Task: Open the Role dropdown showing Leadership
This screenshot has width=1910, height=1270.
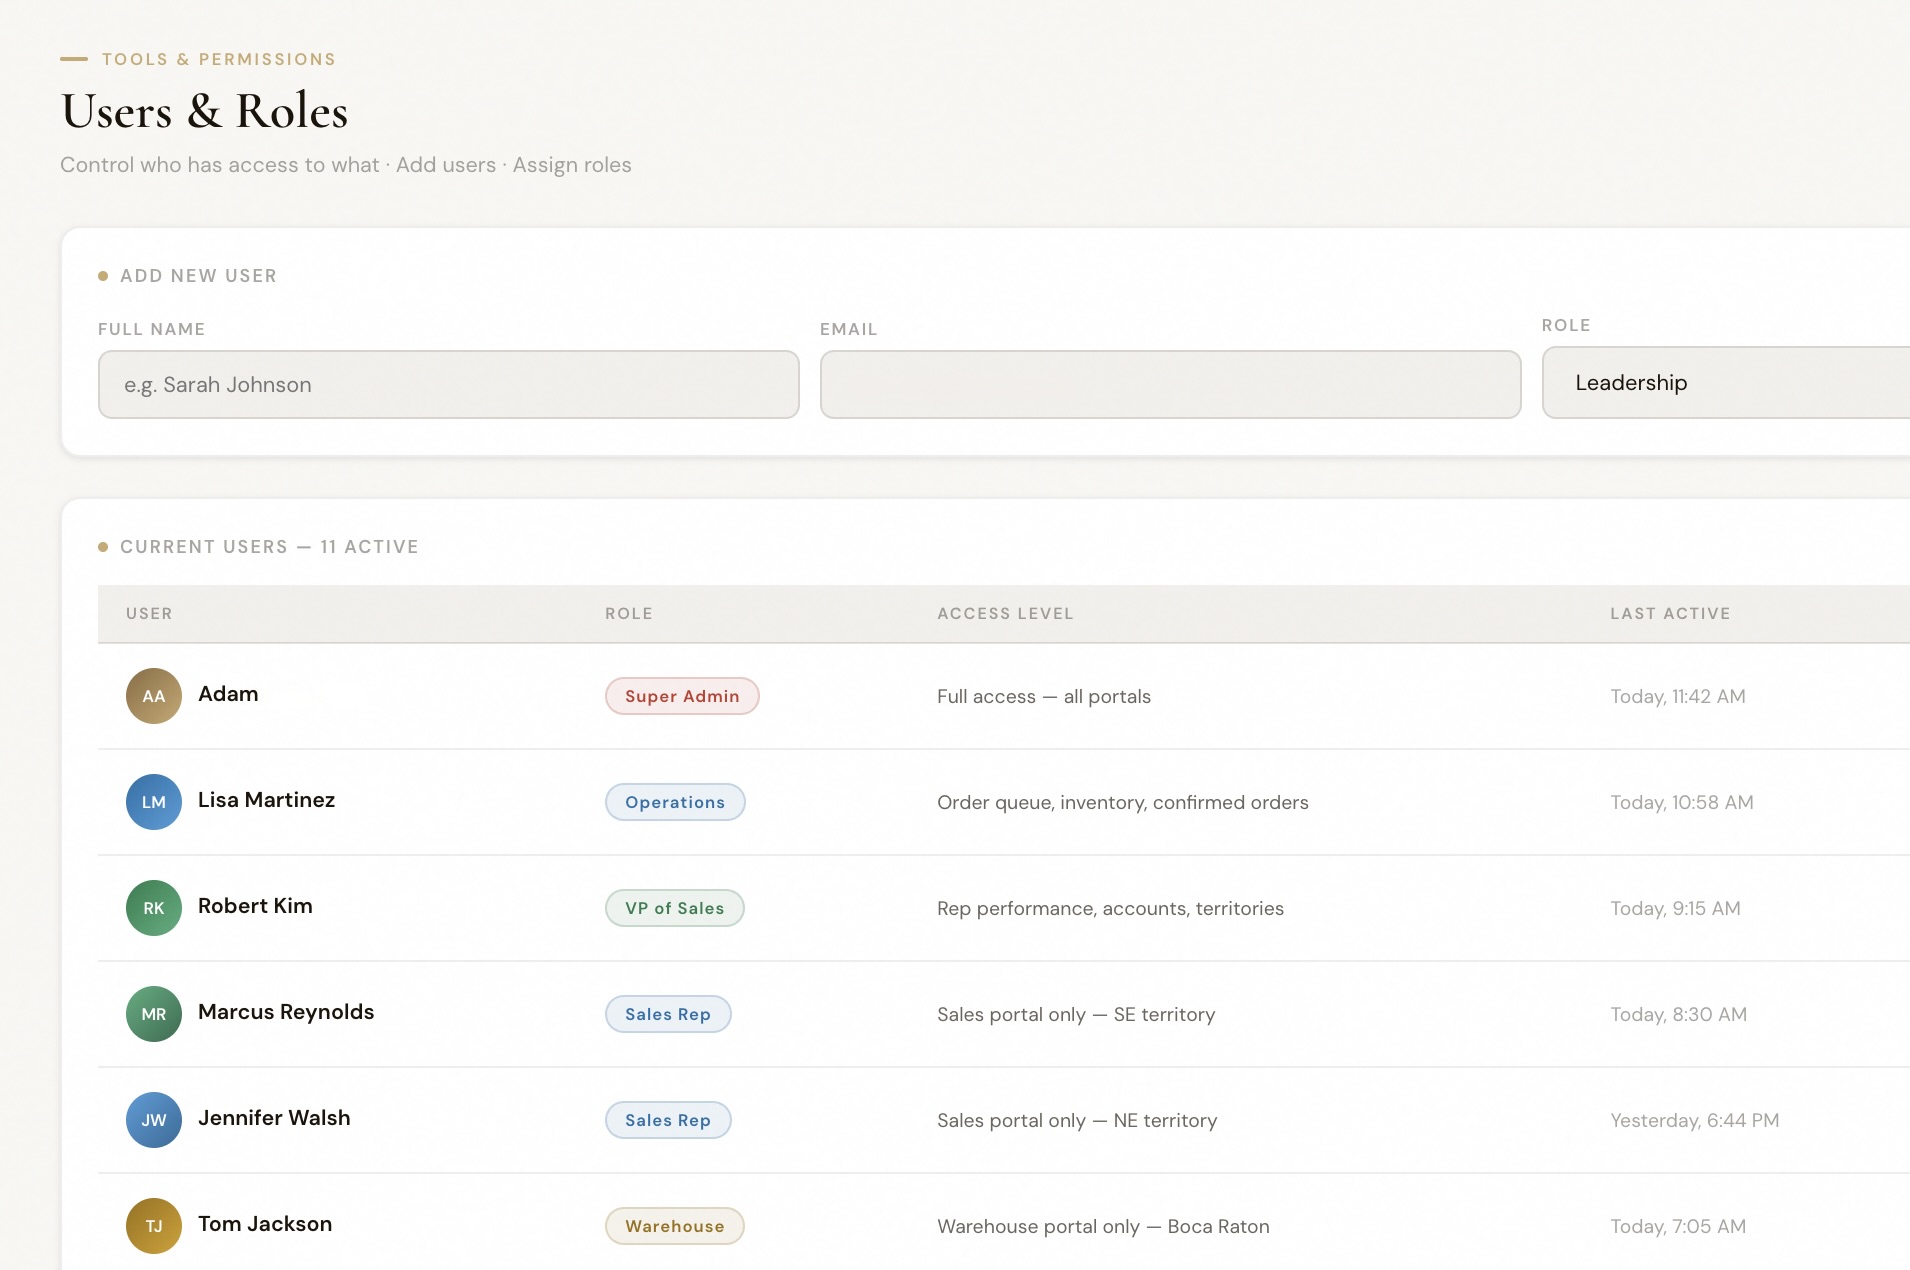Action: (1726, 382)
